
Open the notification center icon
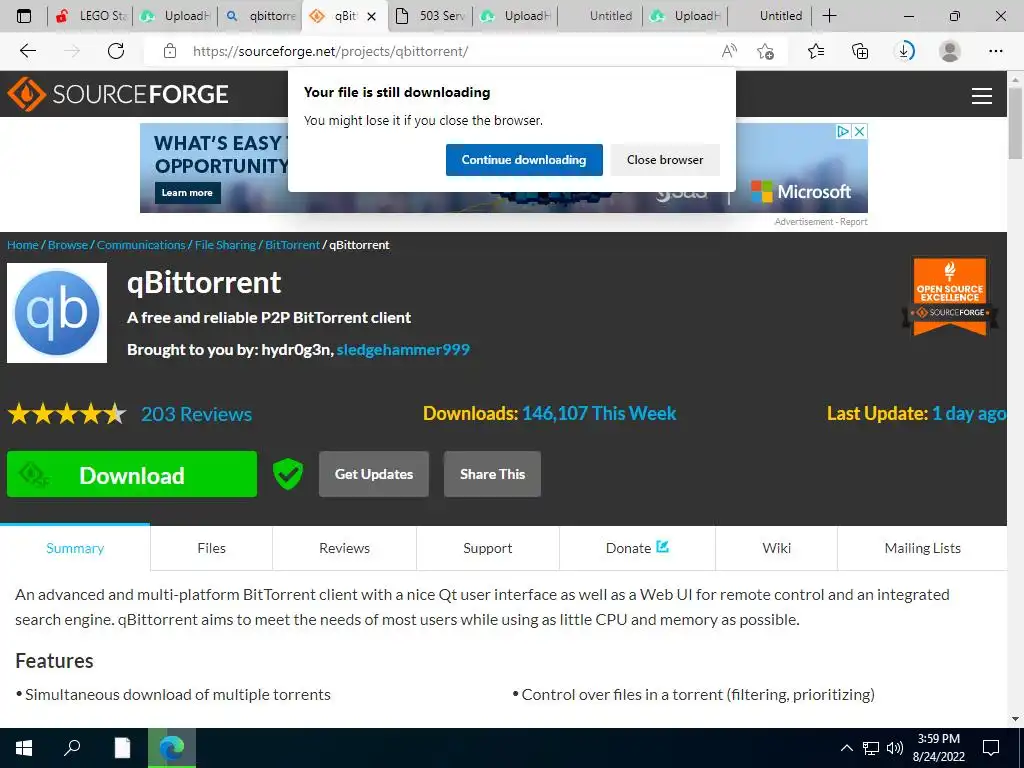point(991,748)
